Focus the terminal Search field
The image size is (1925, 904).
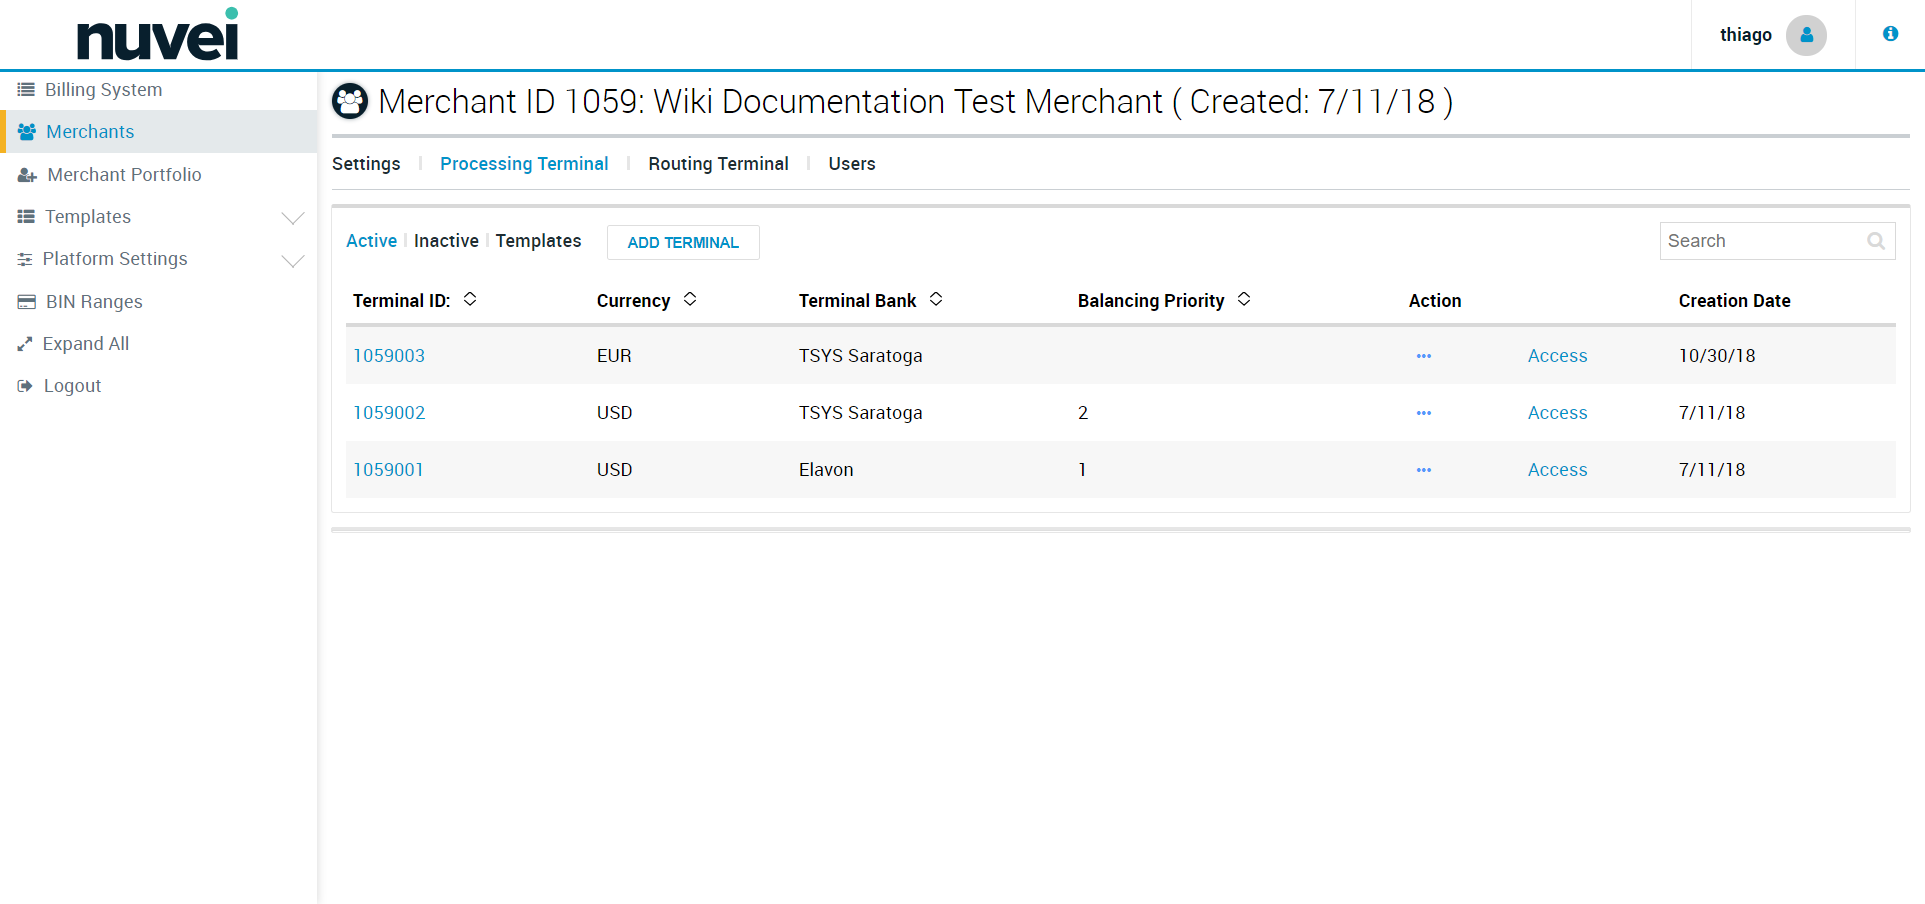click(x=1760, y=241)
